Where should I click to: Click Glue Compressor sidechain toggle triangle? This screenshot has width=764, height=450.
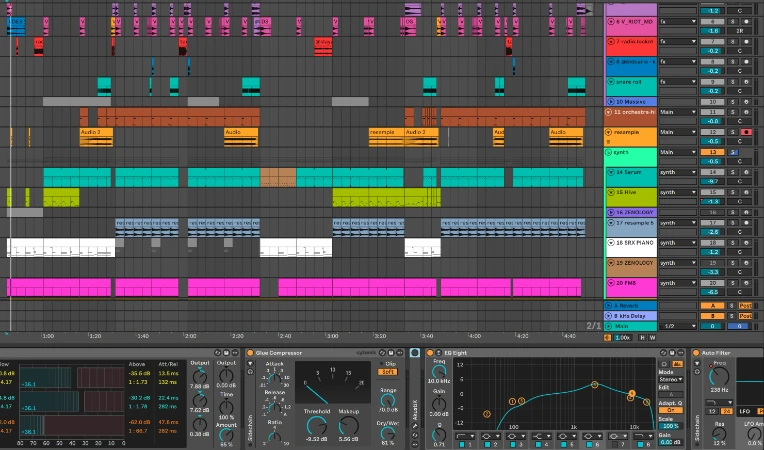[250, 363]
